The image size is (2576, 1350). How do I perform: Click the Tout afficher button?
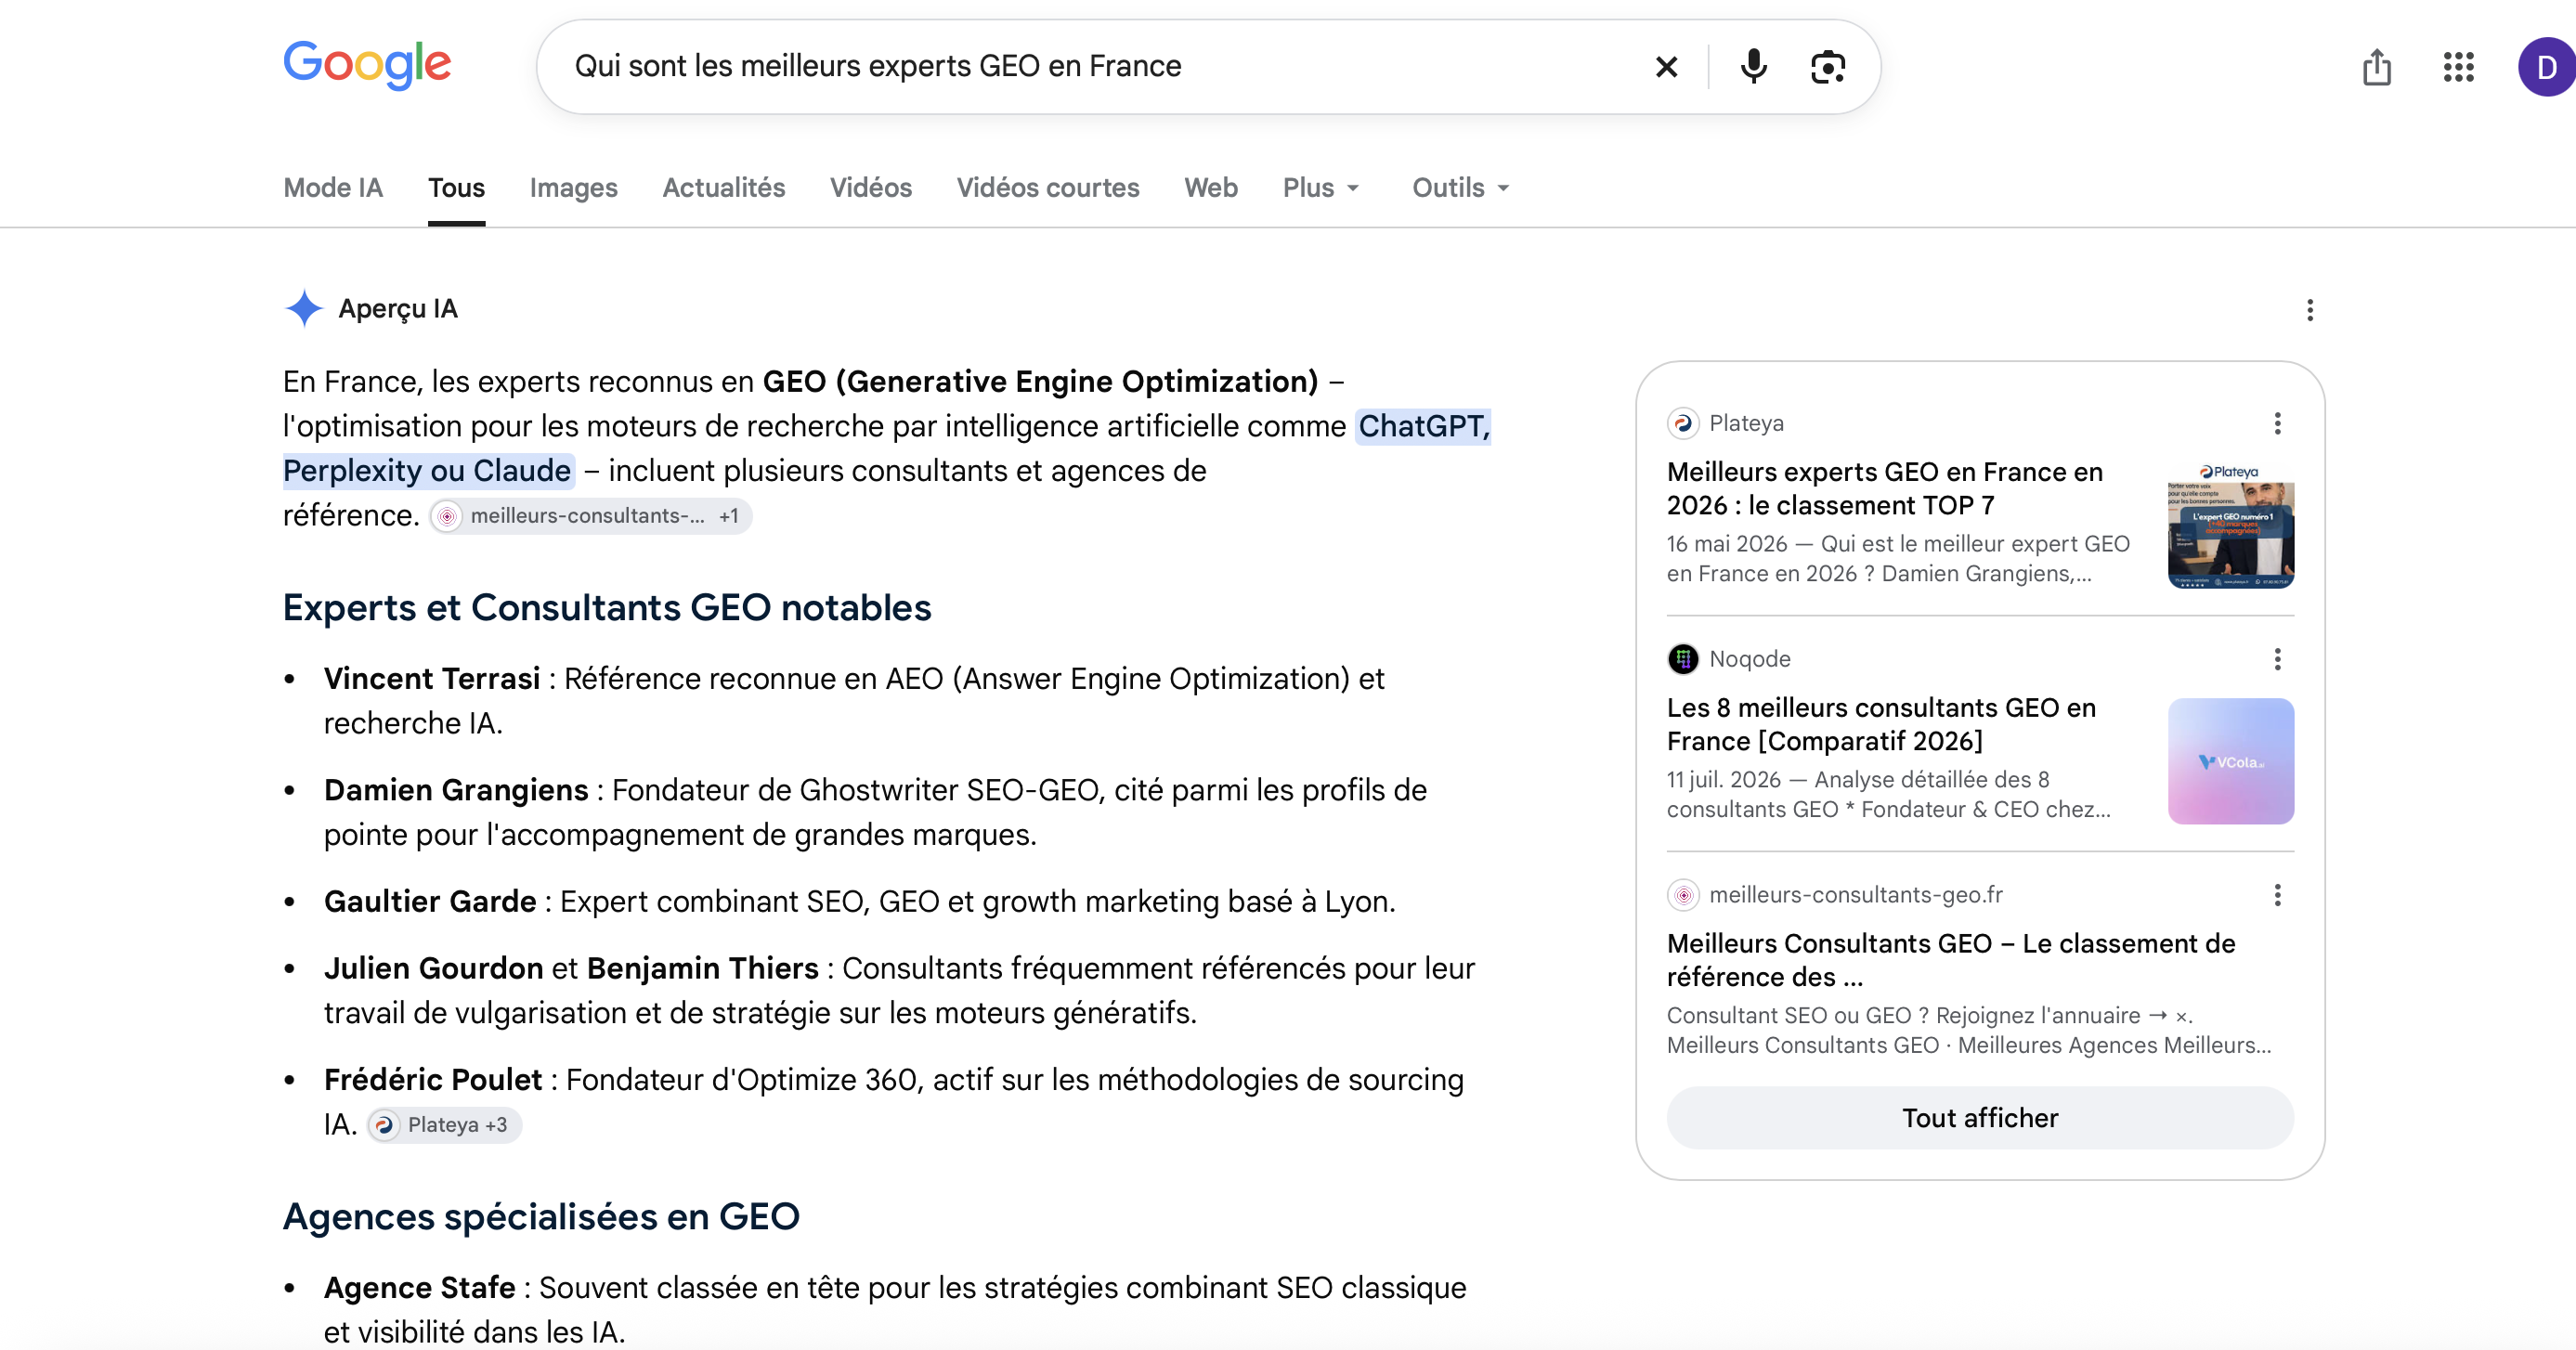tap(1980, 1118)
